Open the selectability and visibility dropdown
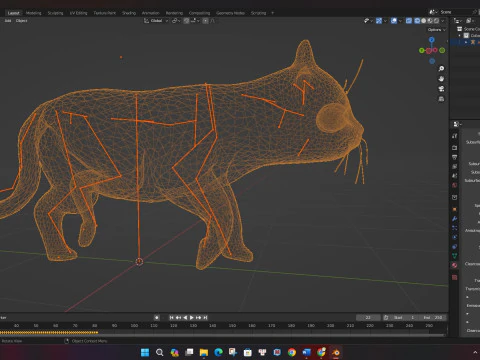Viewport: 480px width, 360px height. click(x=368, y=21)
